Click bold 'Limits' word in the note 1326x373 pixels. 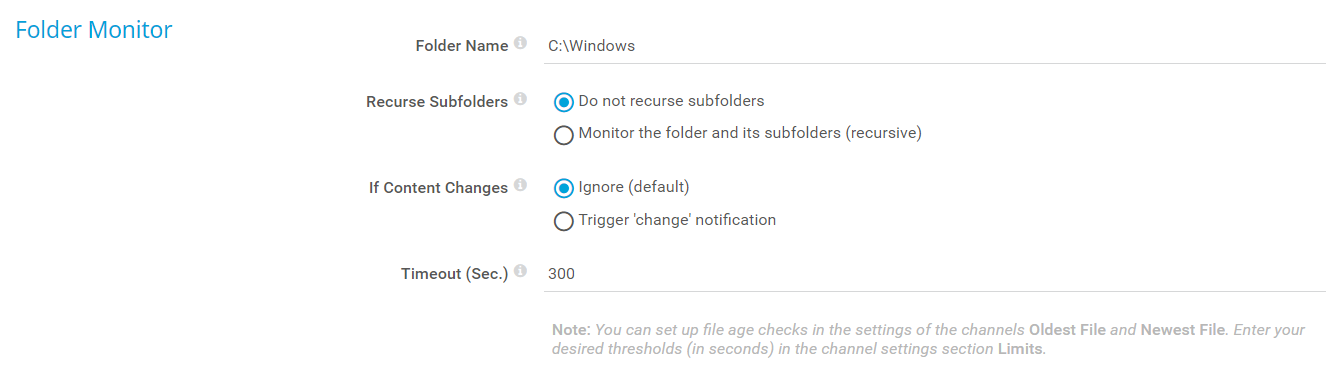1021,349
